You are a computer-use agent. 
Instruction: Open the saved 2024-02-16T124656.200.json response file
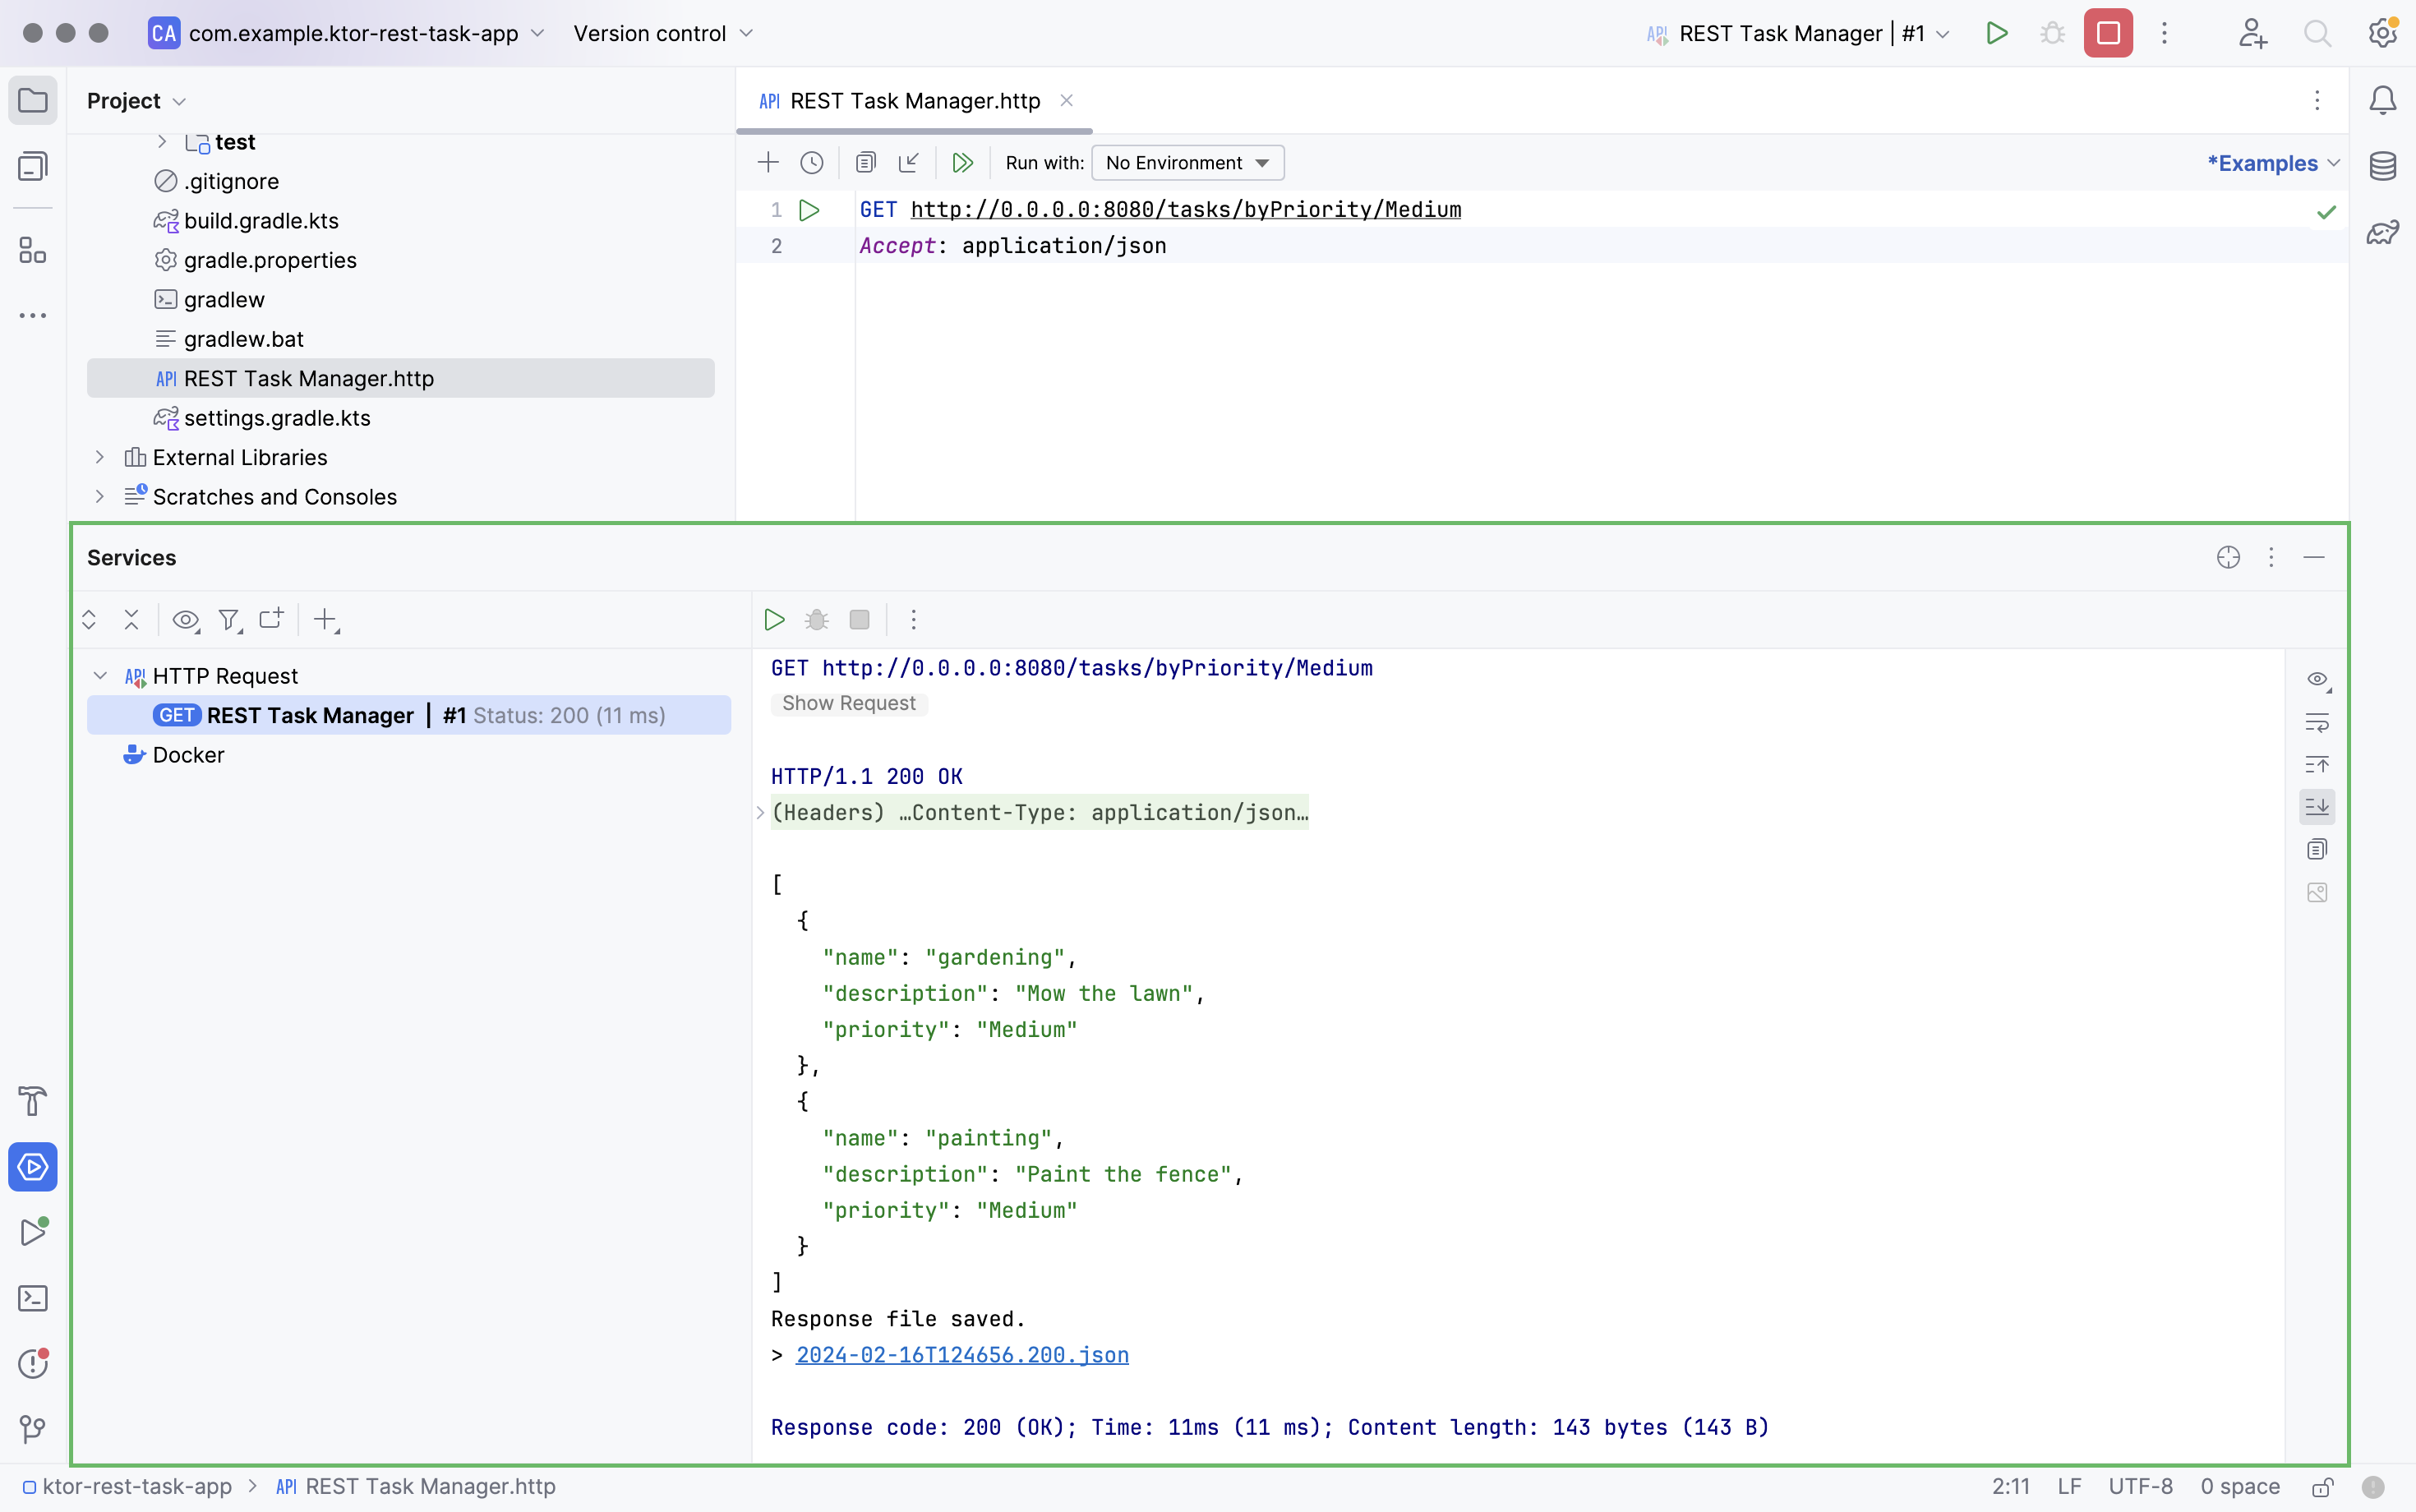click(x=961, y=1355)
